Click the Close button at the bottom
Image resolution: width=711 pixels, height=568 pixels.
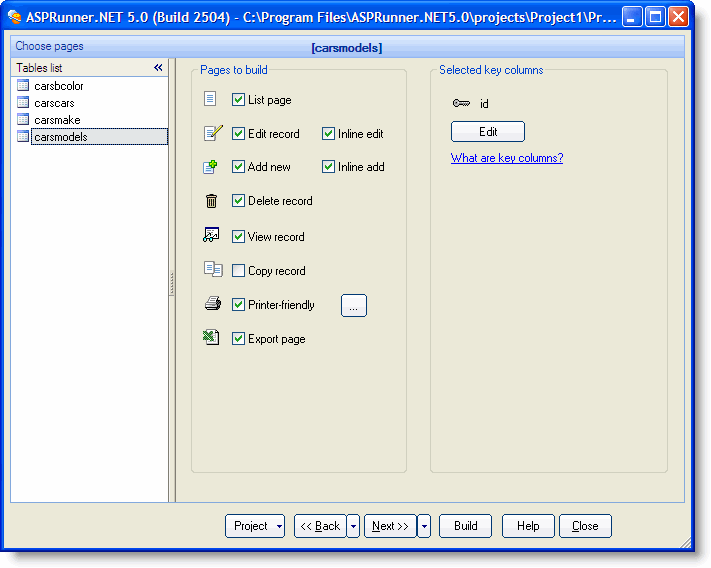pos(585,526)
